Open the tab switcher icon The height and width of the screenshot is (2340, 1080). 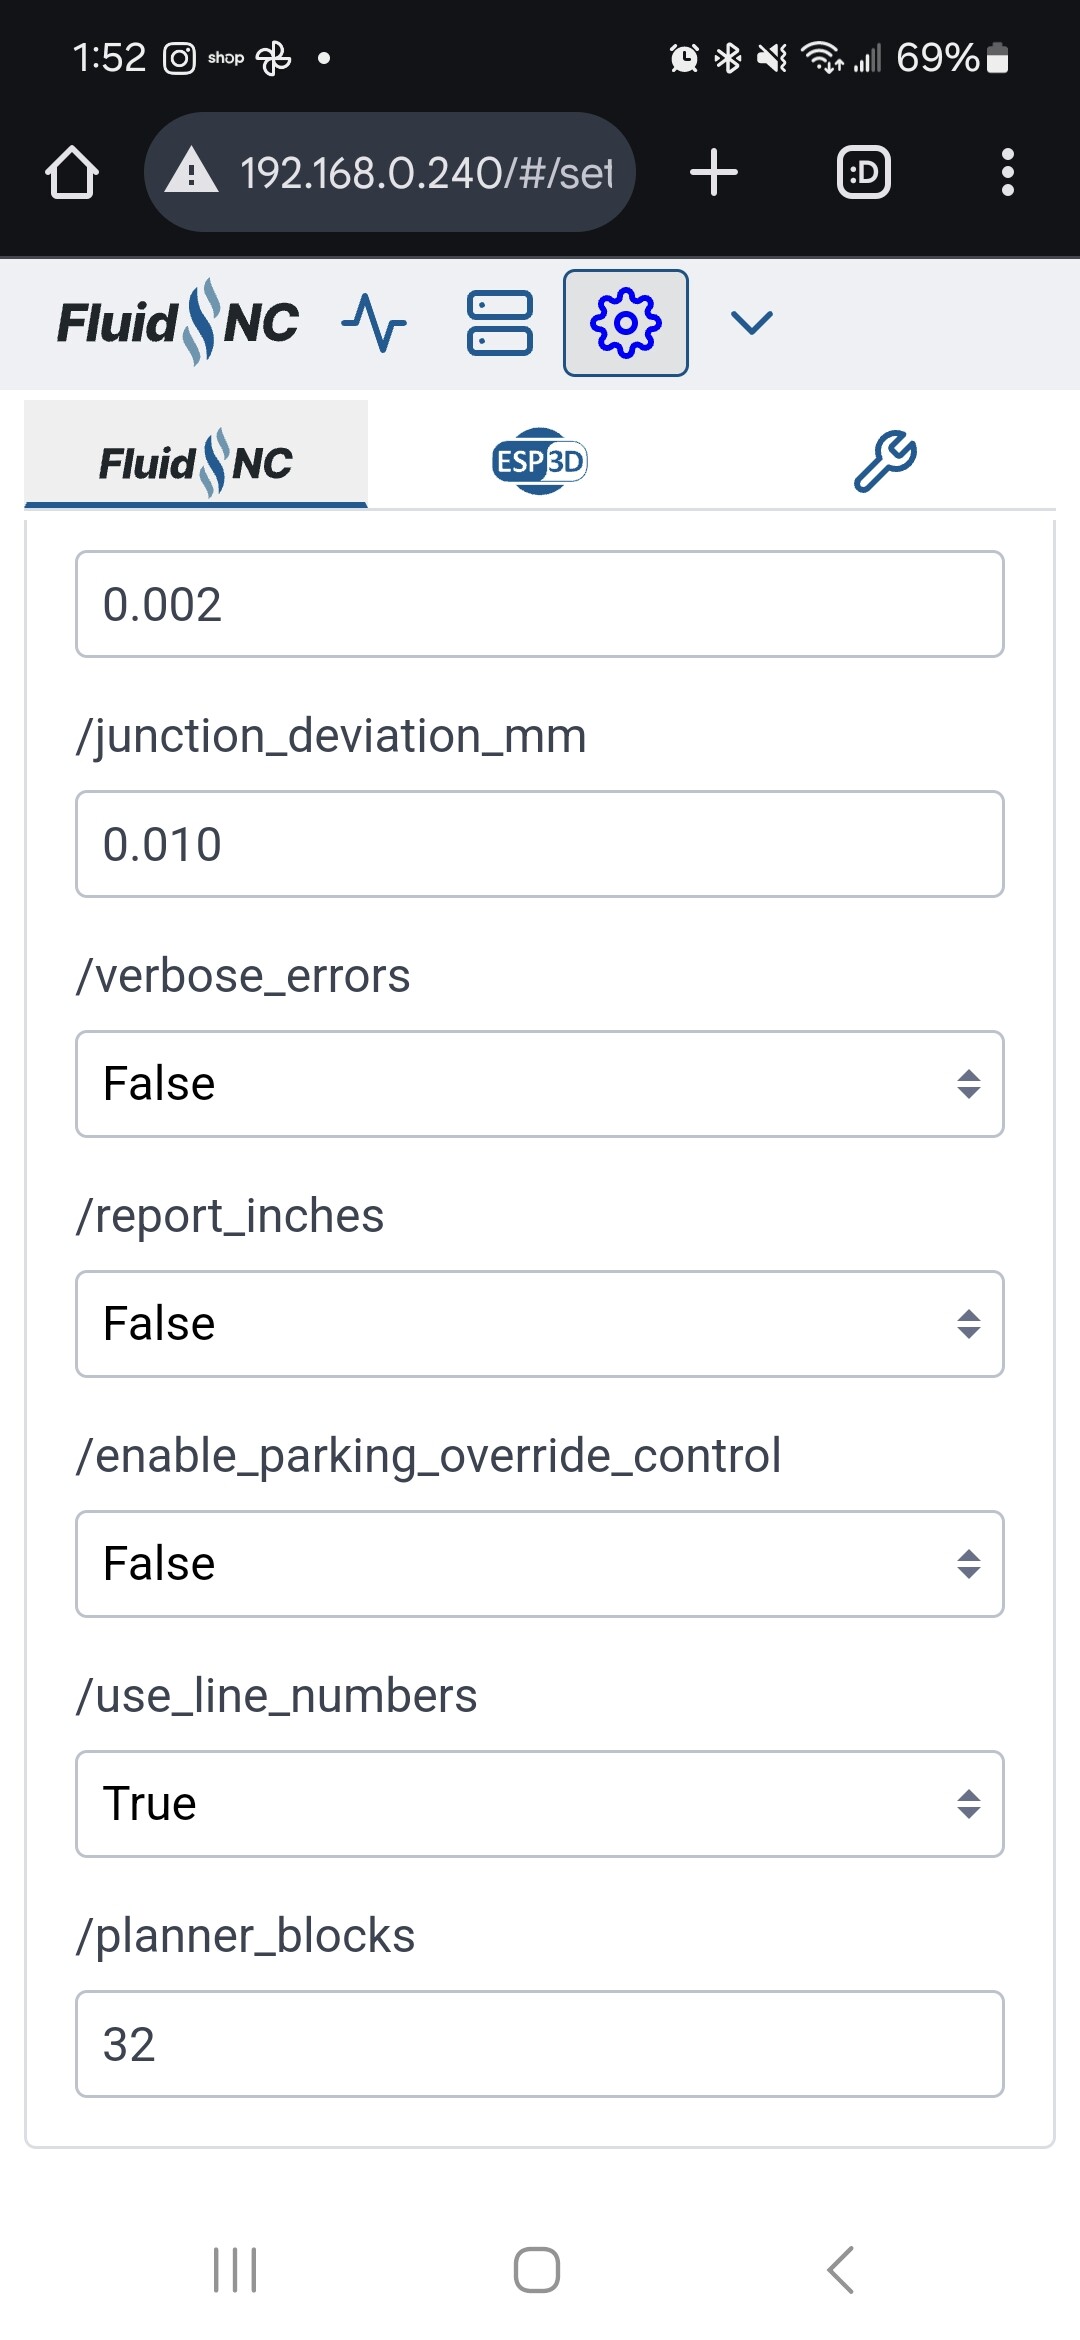(x=864, y=172)
